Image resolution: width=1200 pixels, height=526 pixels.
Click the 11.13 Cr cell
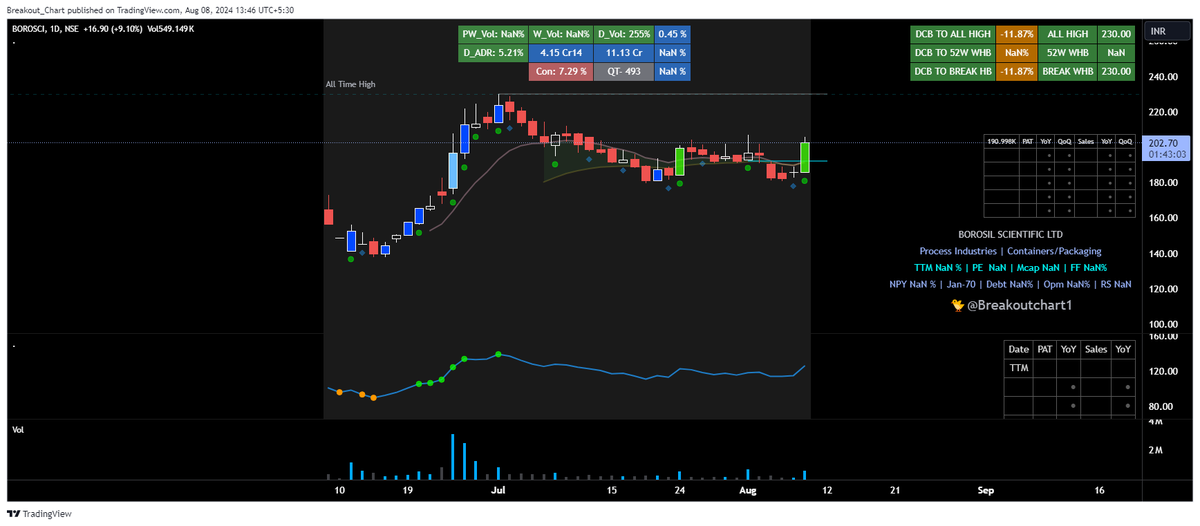click(x=624, y=53)
